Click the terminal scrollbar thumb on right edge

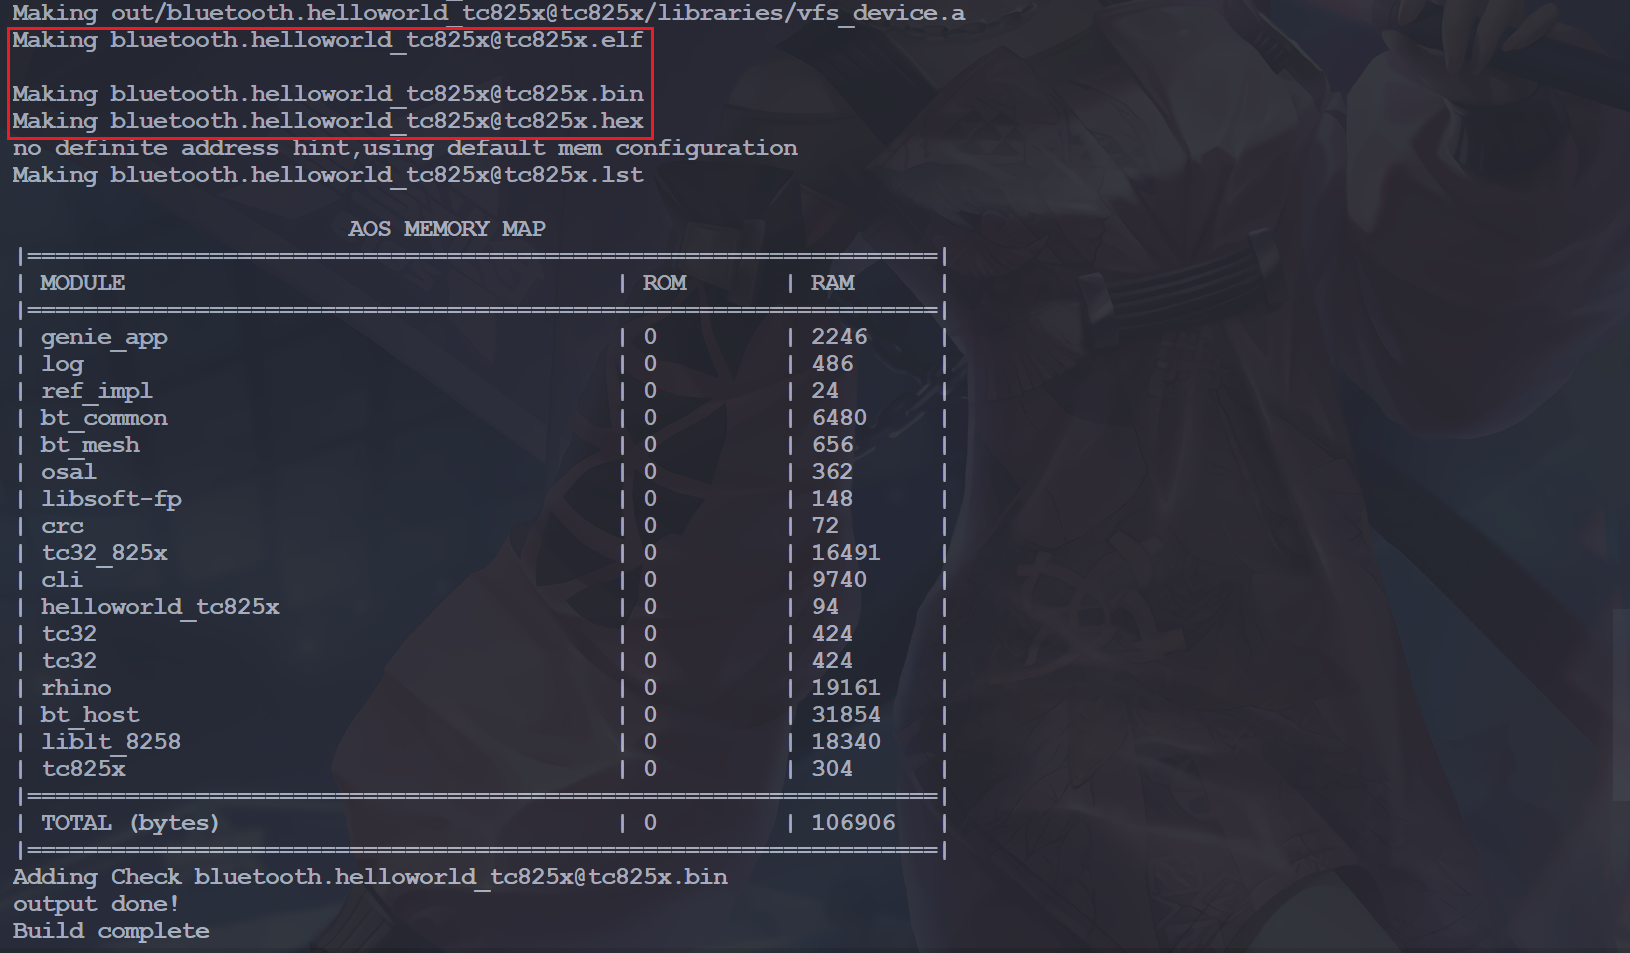(x=1621, y=705)
